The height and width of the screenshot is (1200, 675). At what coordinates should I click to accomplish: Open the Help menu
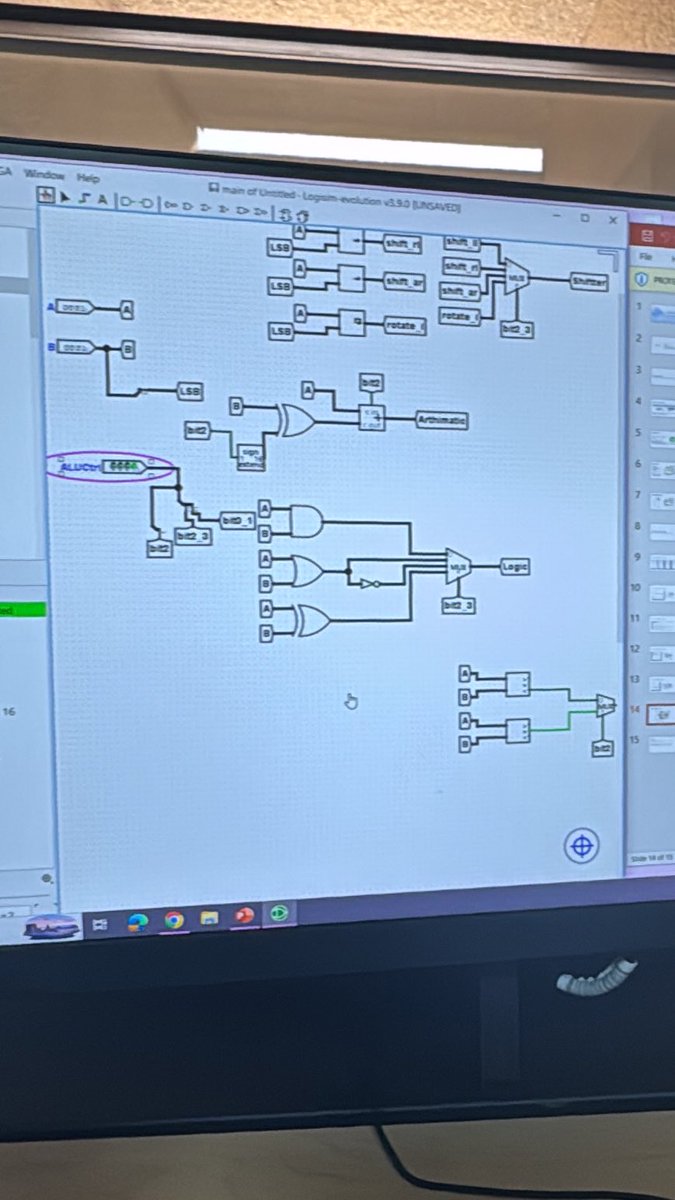pos(87,177)
